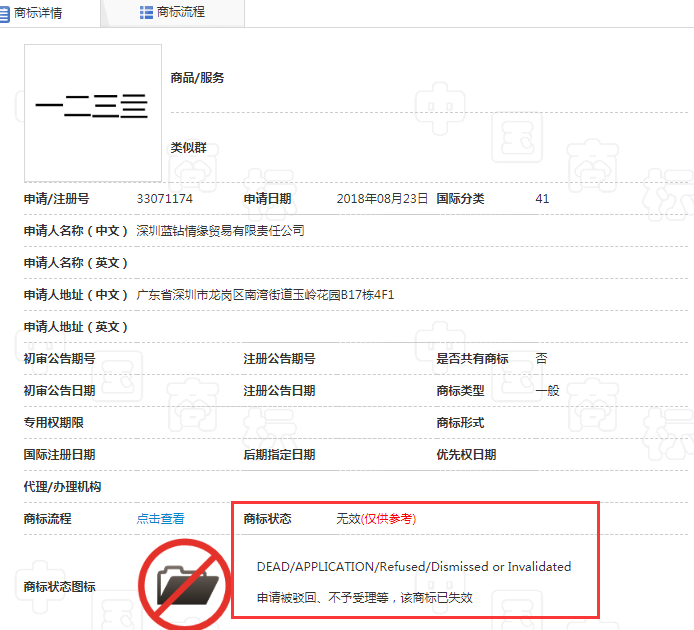
Task: Click the 商标流程 row label
Action: (47, 518)
